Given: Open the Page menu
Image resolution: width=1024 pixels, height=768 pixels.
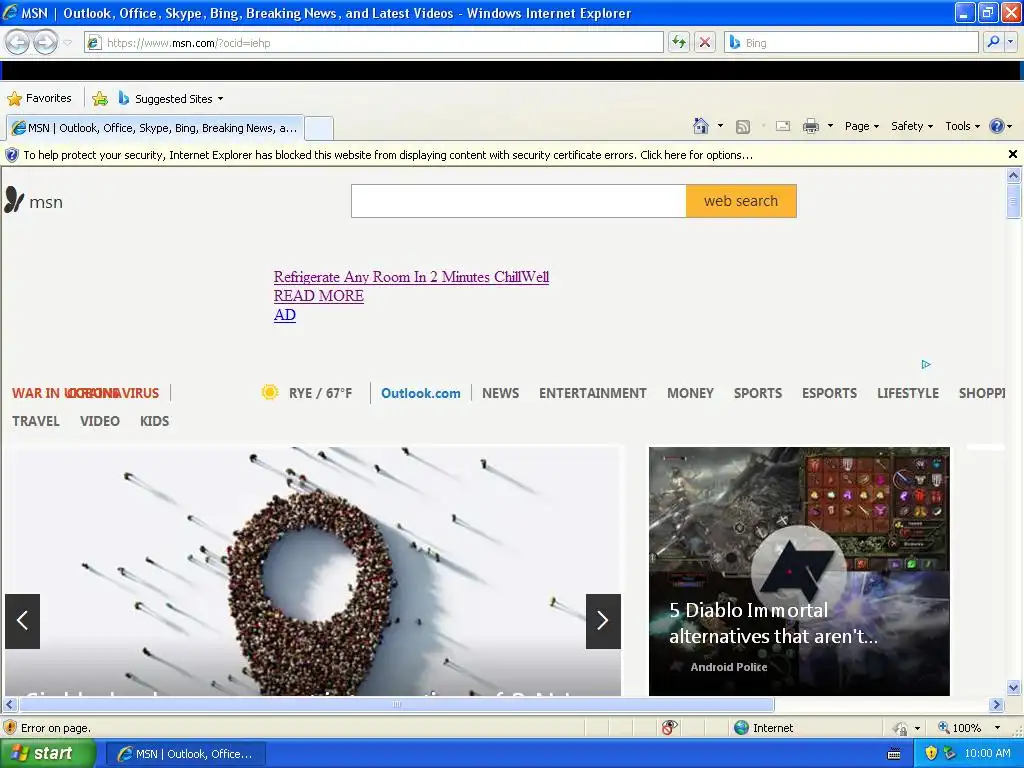Looking at the screenshot, I should coord(861,126).
